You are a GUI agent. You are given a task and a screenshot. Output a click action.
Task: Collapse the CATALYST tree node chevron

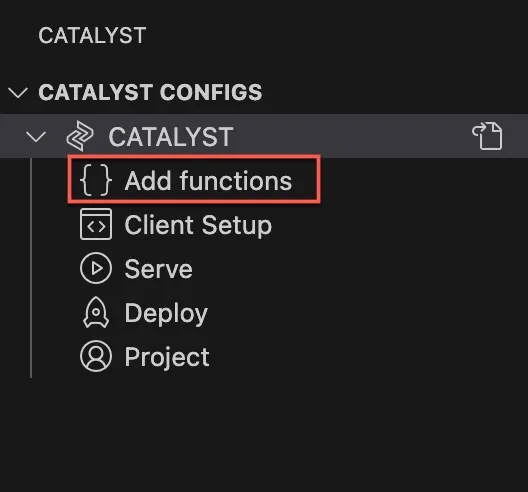(x=36, y=137)
